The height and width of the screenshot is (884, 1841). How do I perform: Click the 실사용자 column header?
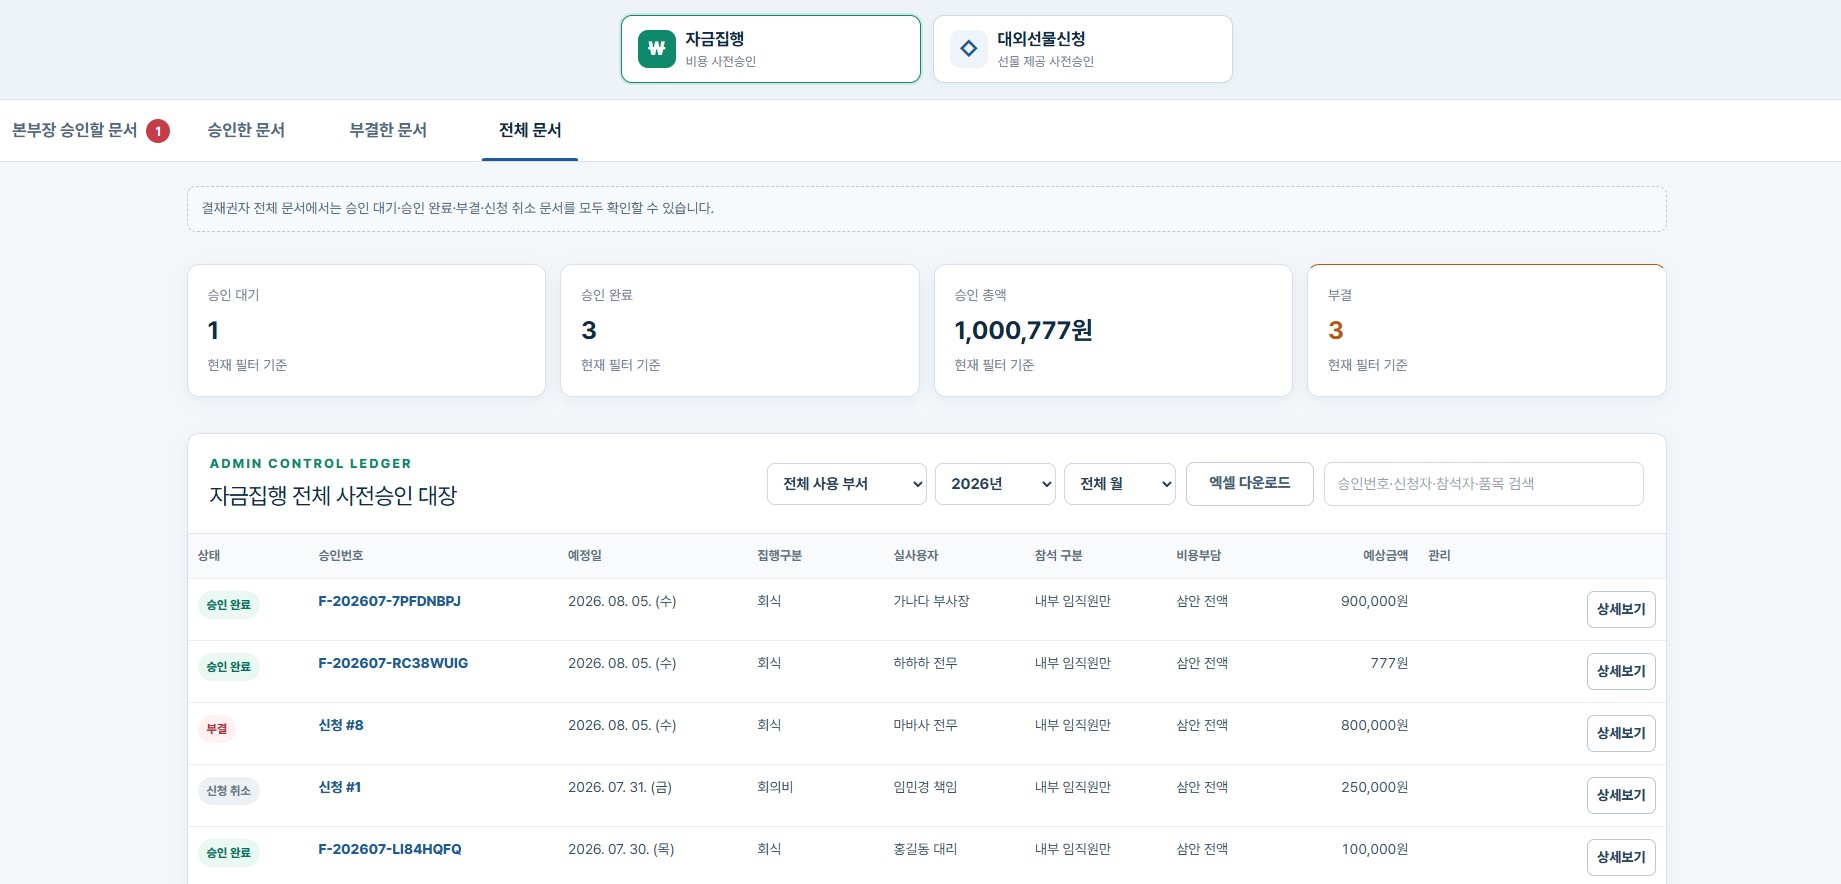[916, 555]
